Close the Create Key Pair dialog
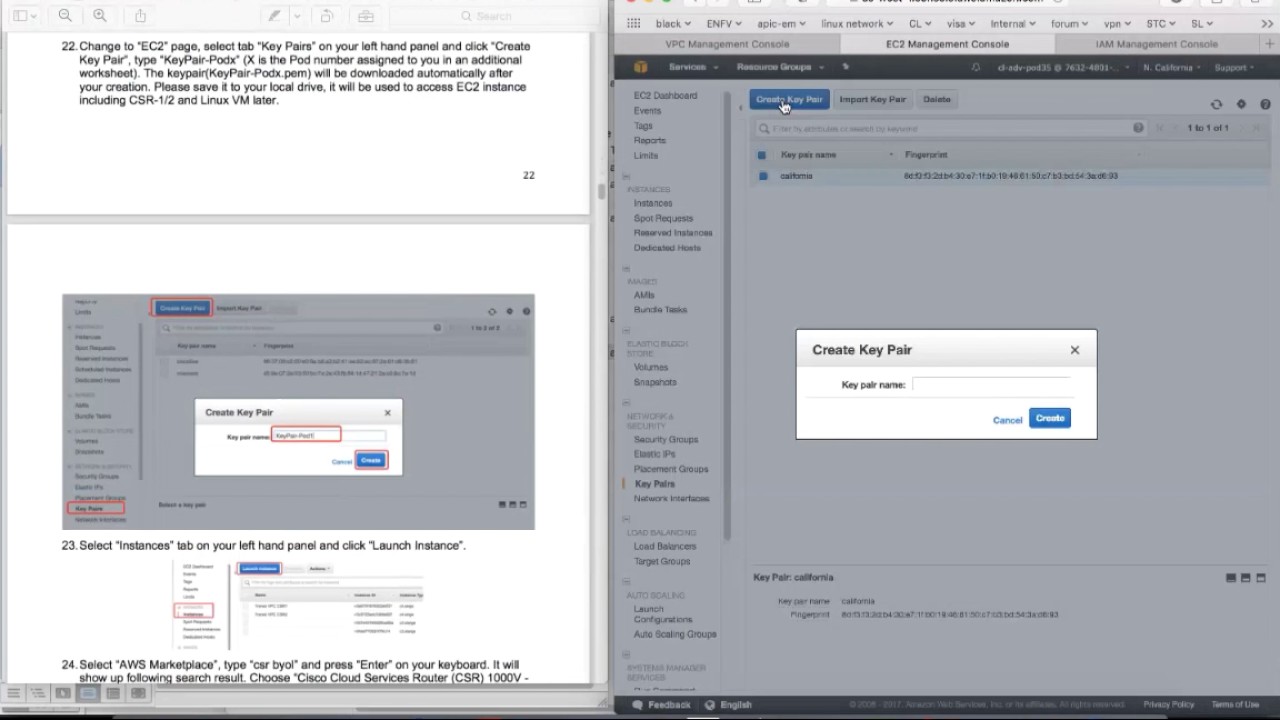Viewport: 1280px width, 720px height. (x=1075, y=350)
